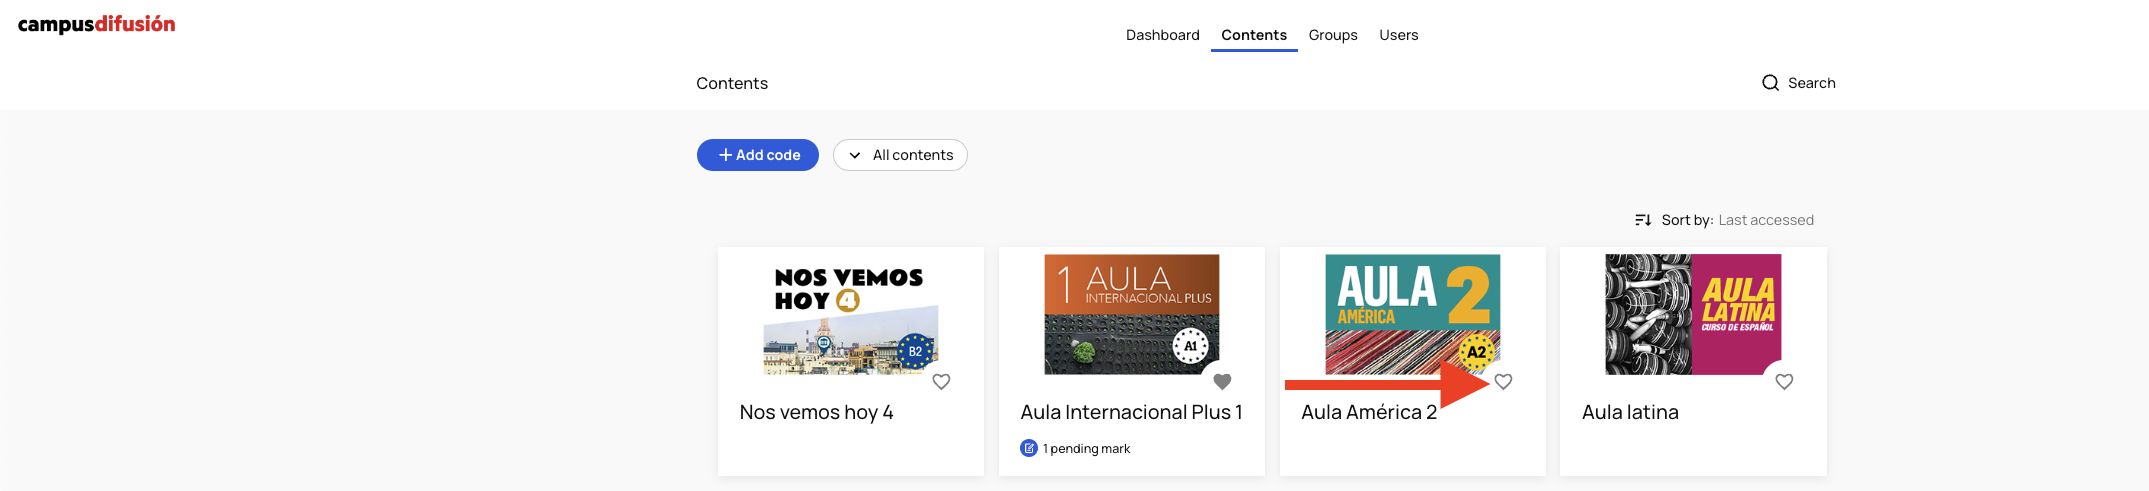Image resolution: width=2149 pixels, height=491 pixels.
Task: Change Sort by Last accessed option
Action: click(x=1765, y=220)
